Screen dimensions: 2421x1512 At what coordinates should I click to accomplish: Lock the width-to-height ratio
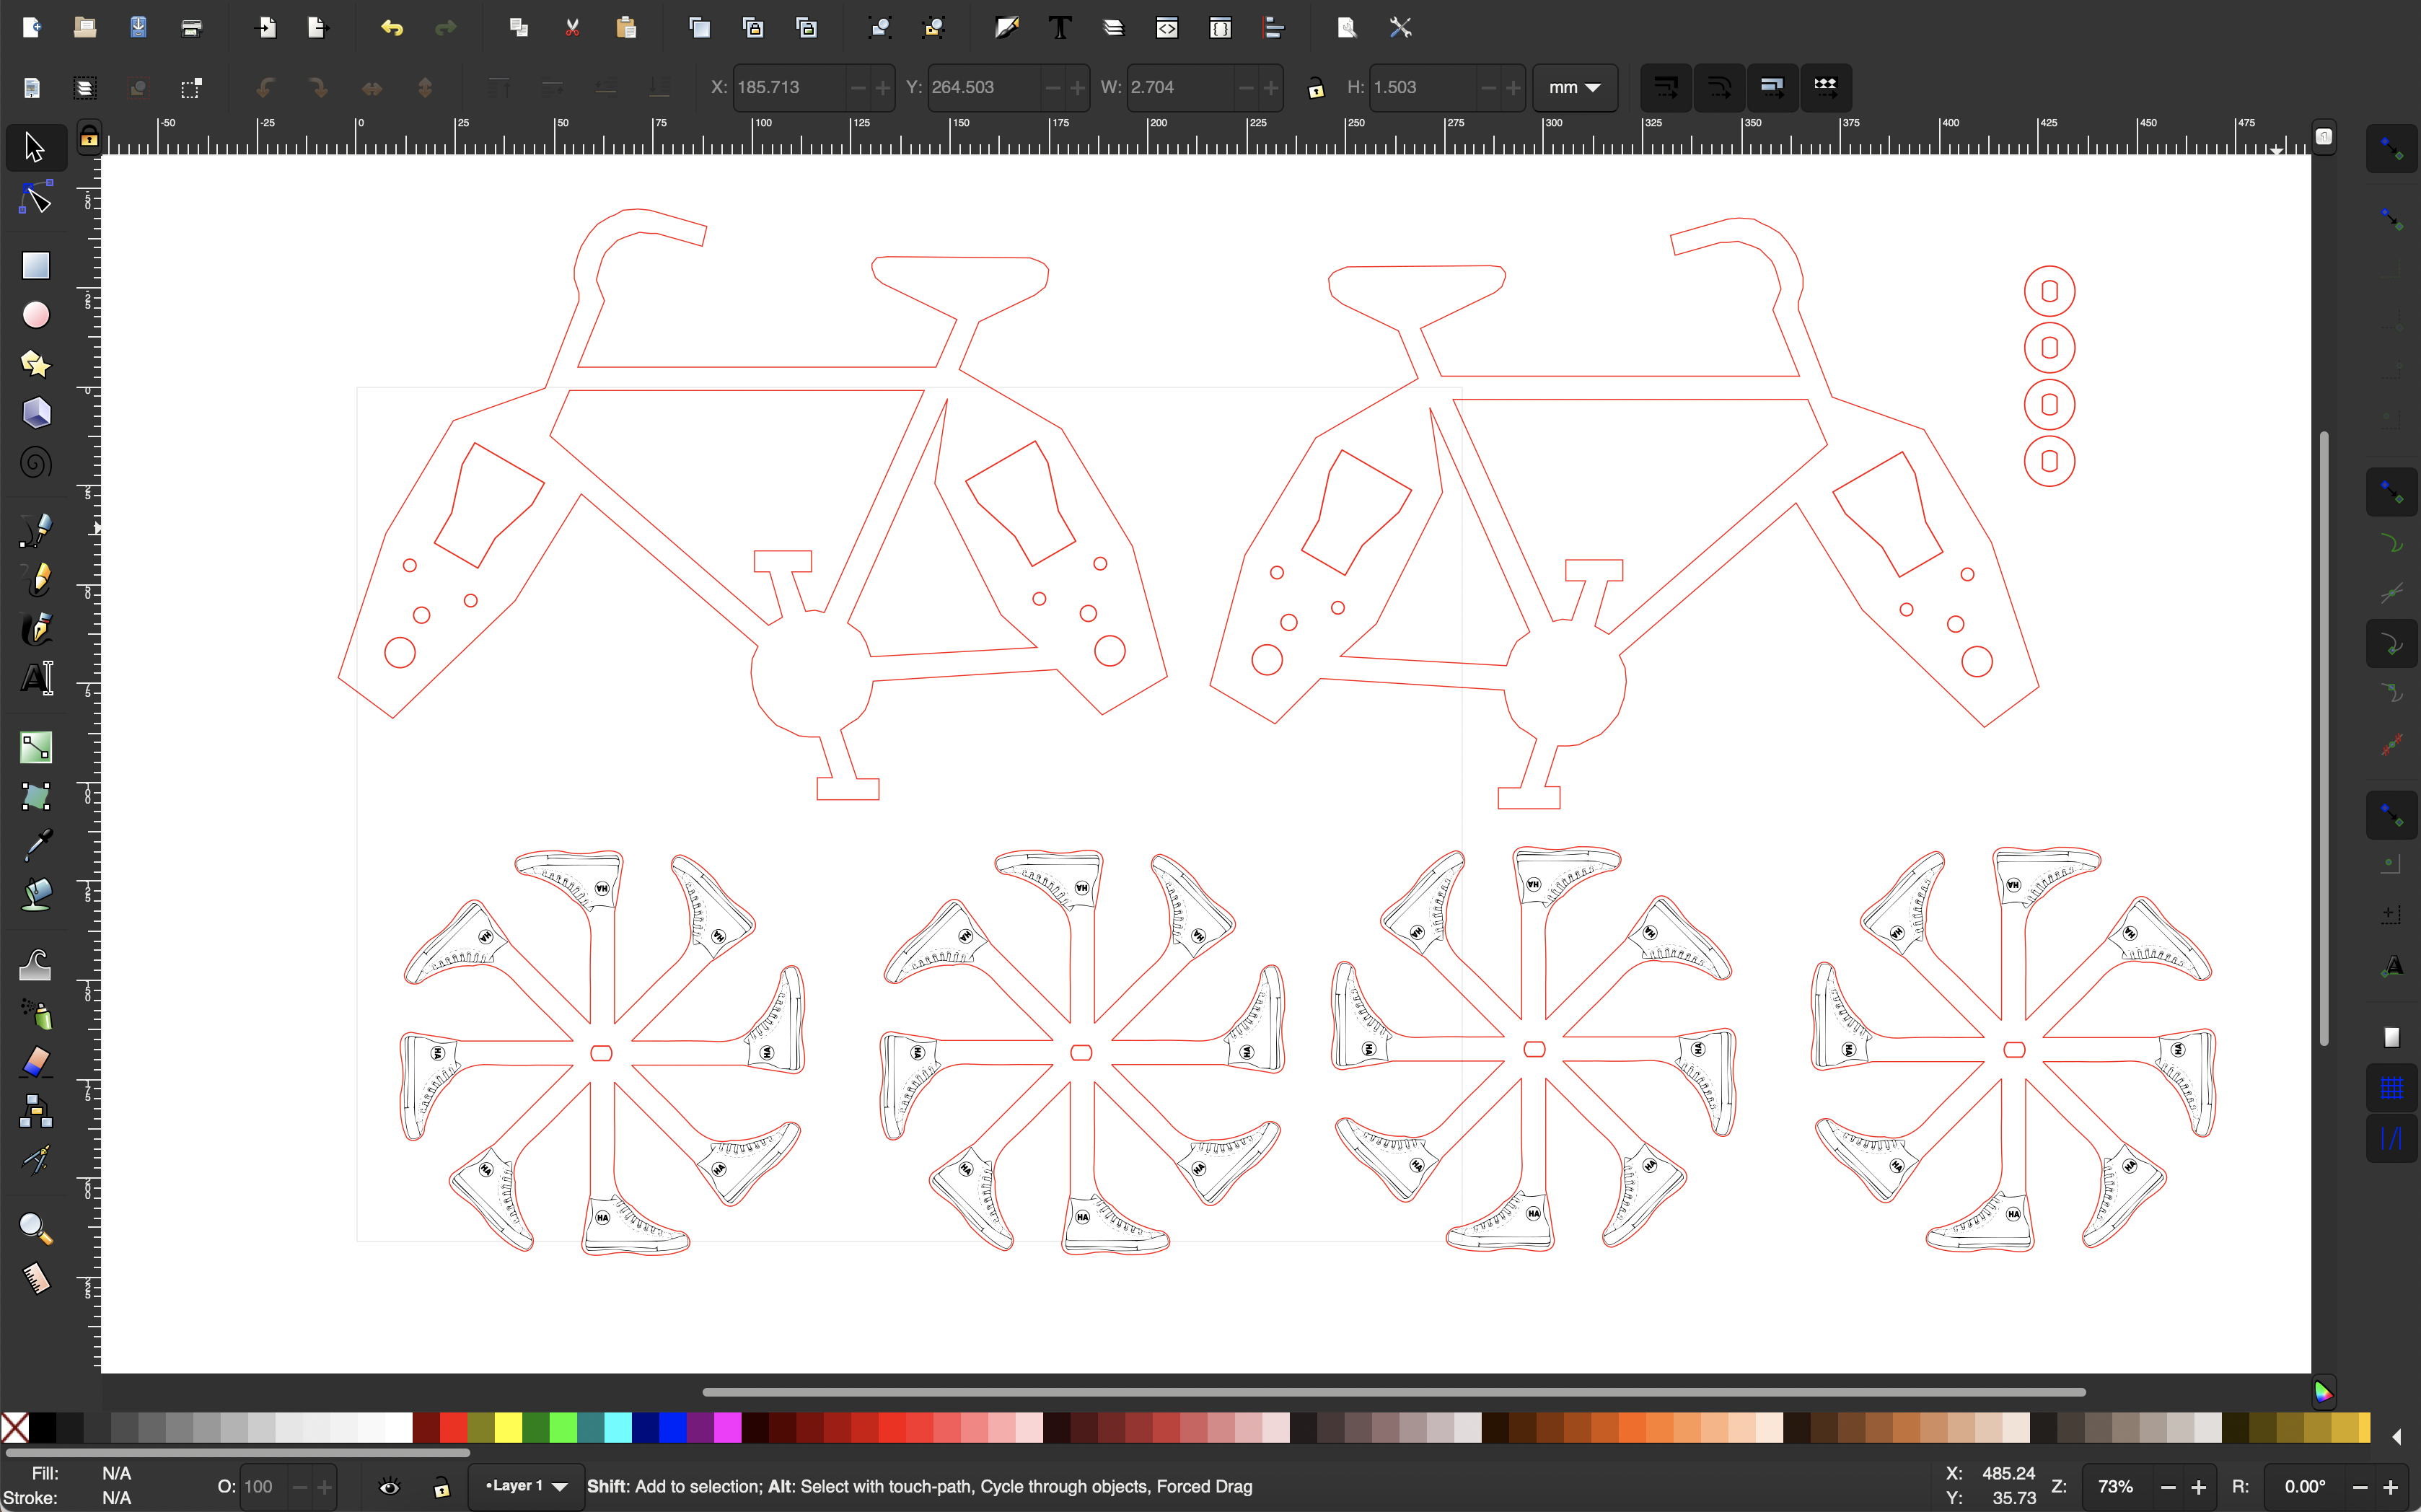(1315, 88)
